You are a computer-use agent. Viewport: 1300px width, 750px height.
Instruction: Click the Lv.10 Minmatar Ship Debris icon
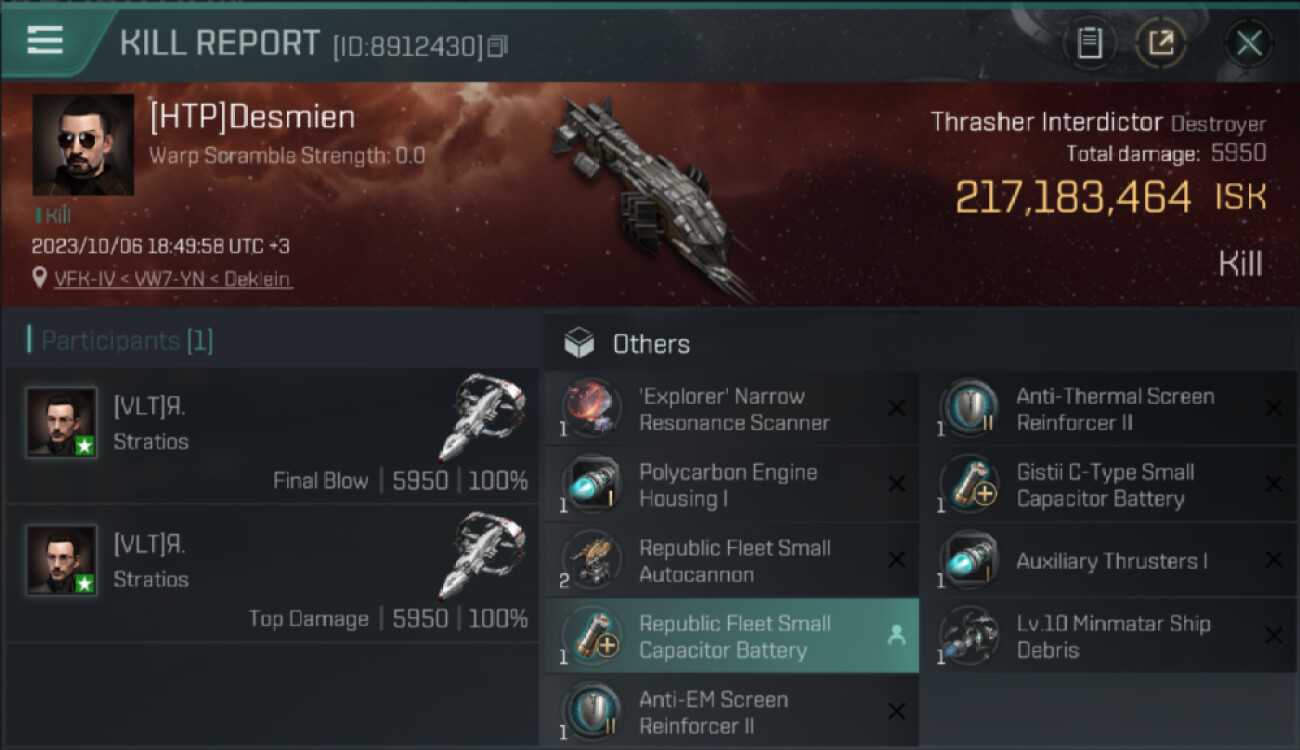coord(968,636)
